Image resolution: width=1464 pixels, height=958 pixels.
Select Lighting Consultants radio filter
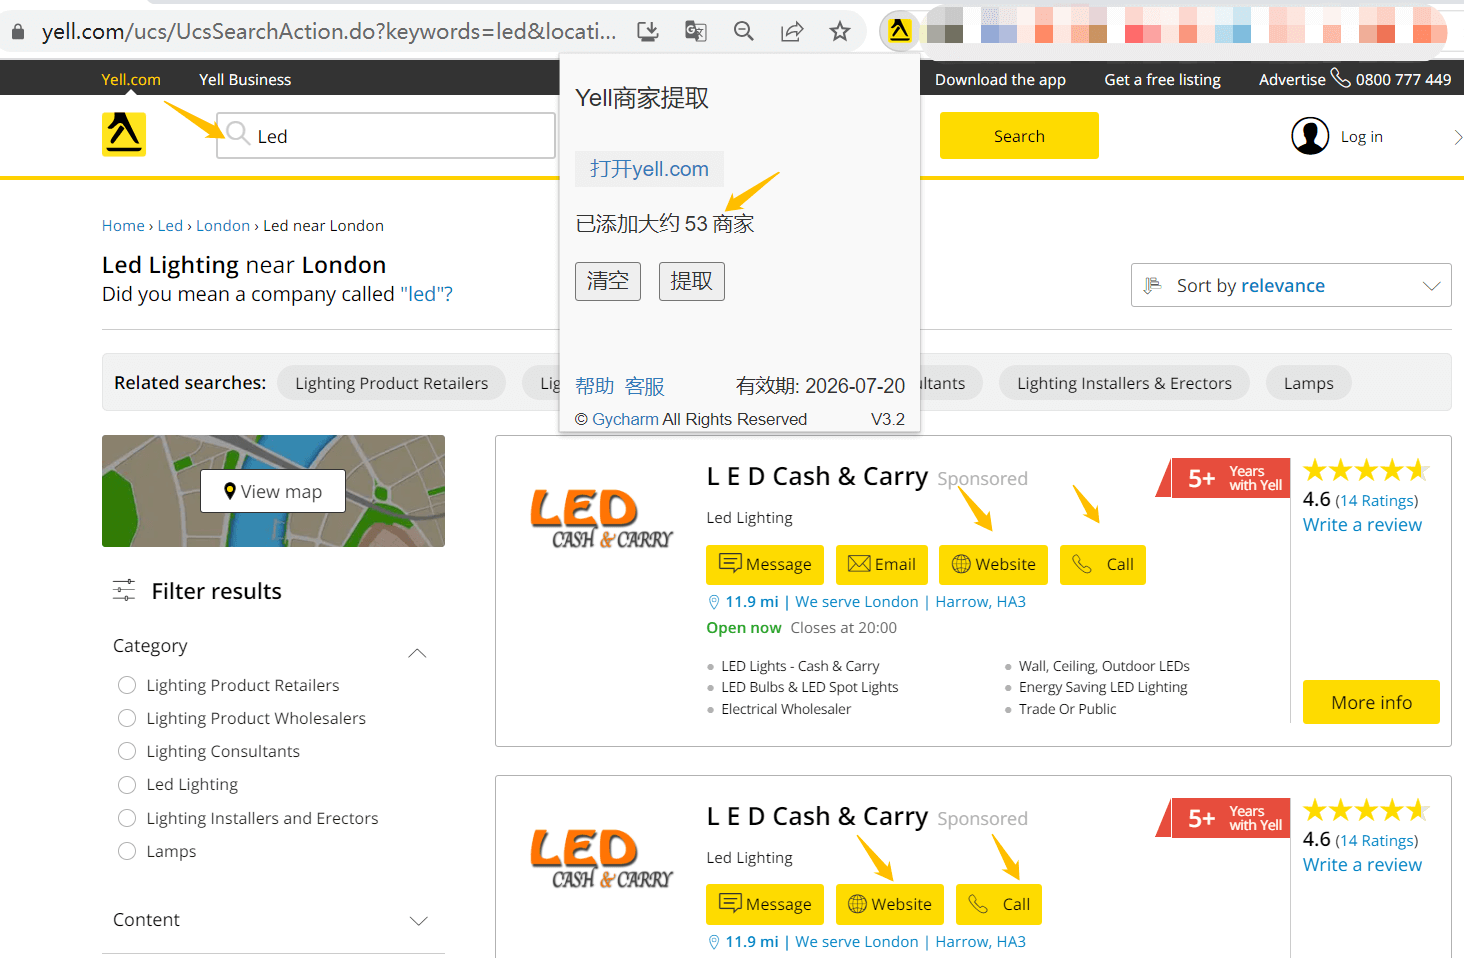pos(127,751)
